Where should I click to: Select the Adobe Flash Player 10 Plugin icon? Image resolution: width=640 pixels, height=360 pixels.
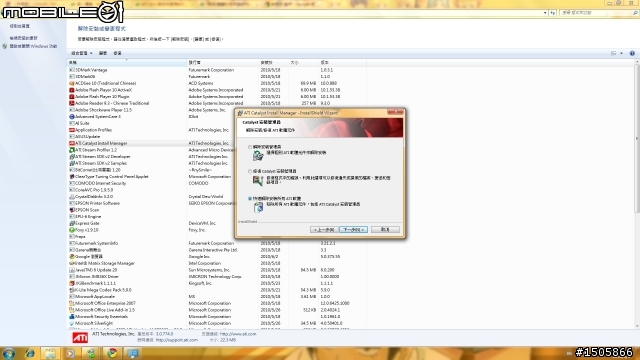(x=71, y=97)
